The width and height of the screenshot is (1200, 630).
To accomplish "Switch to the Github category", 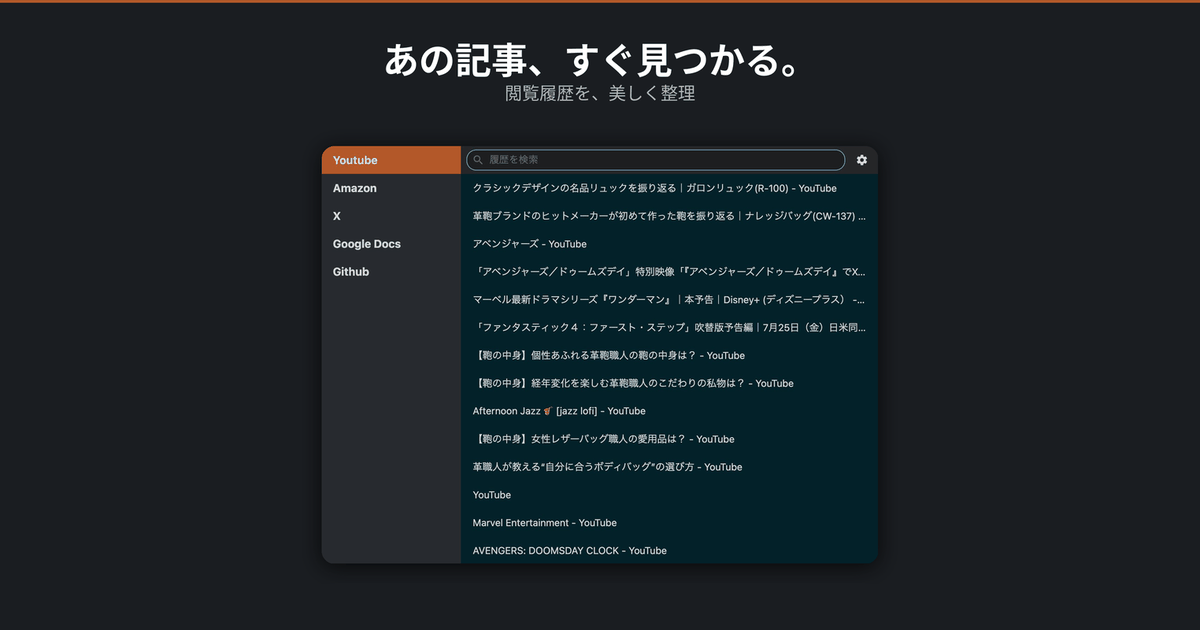I will point(391,272).
